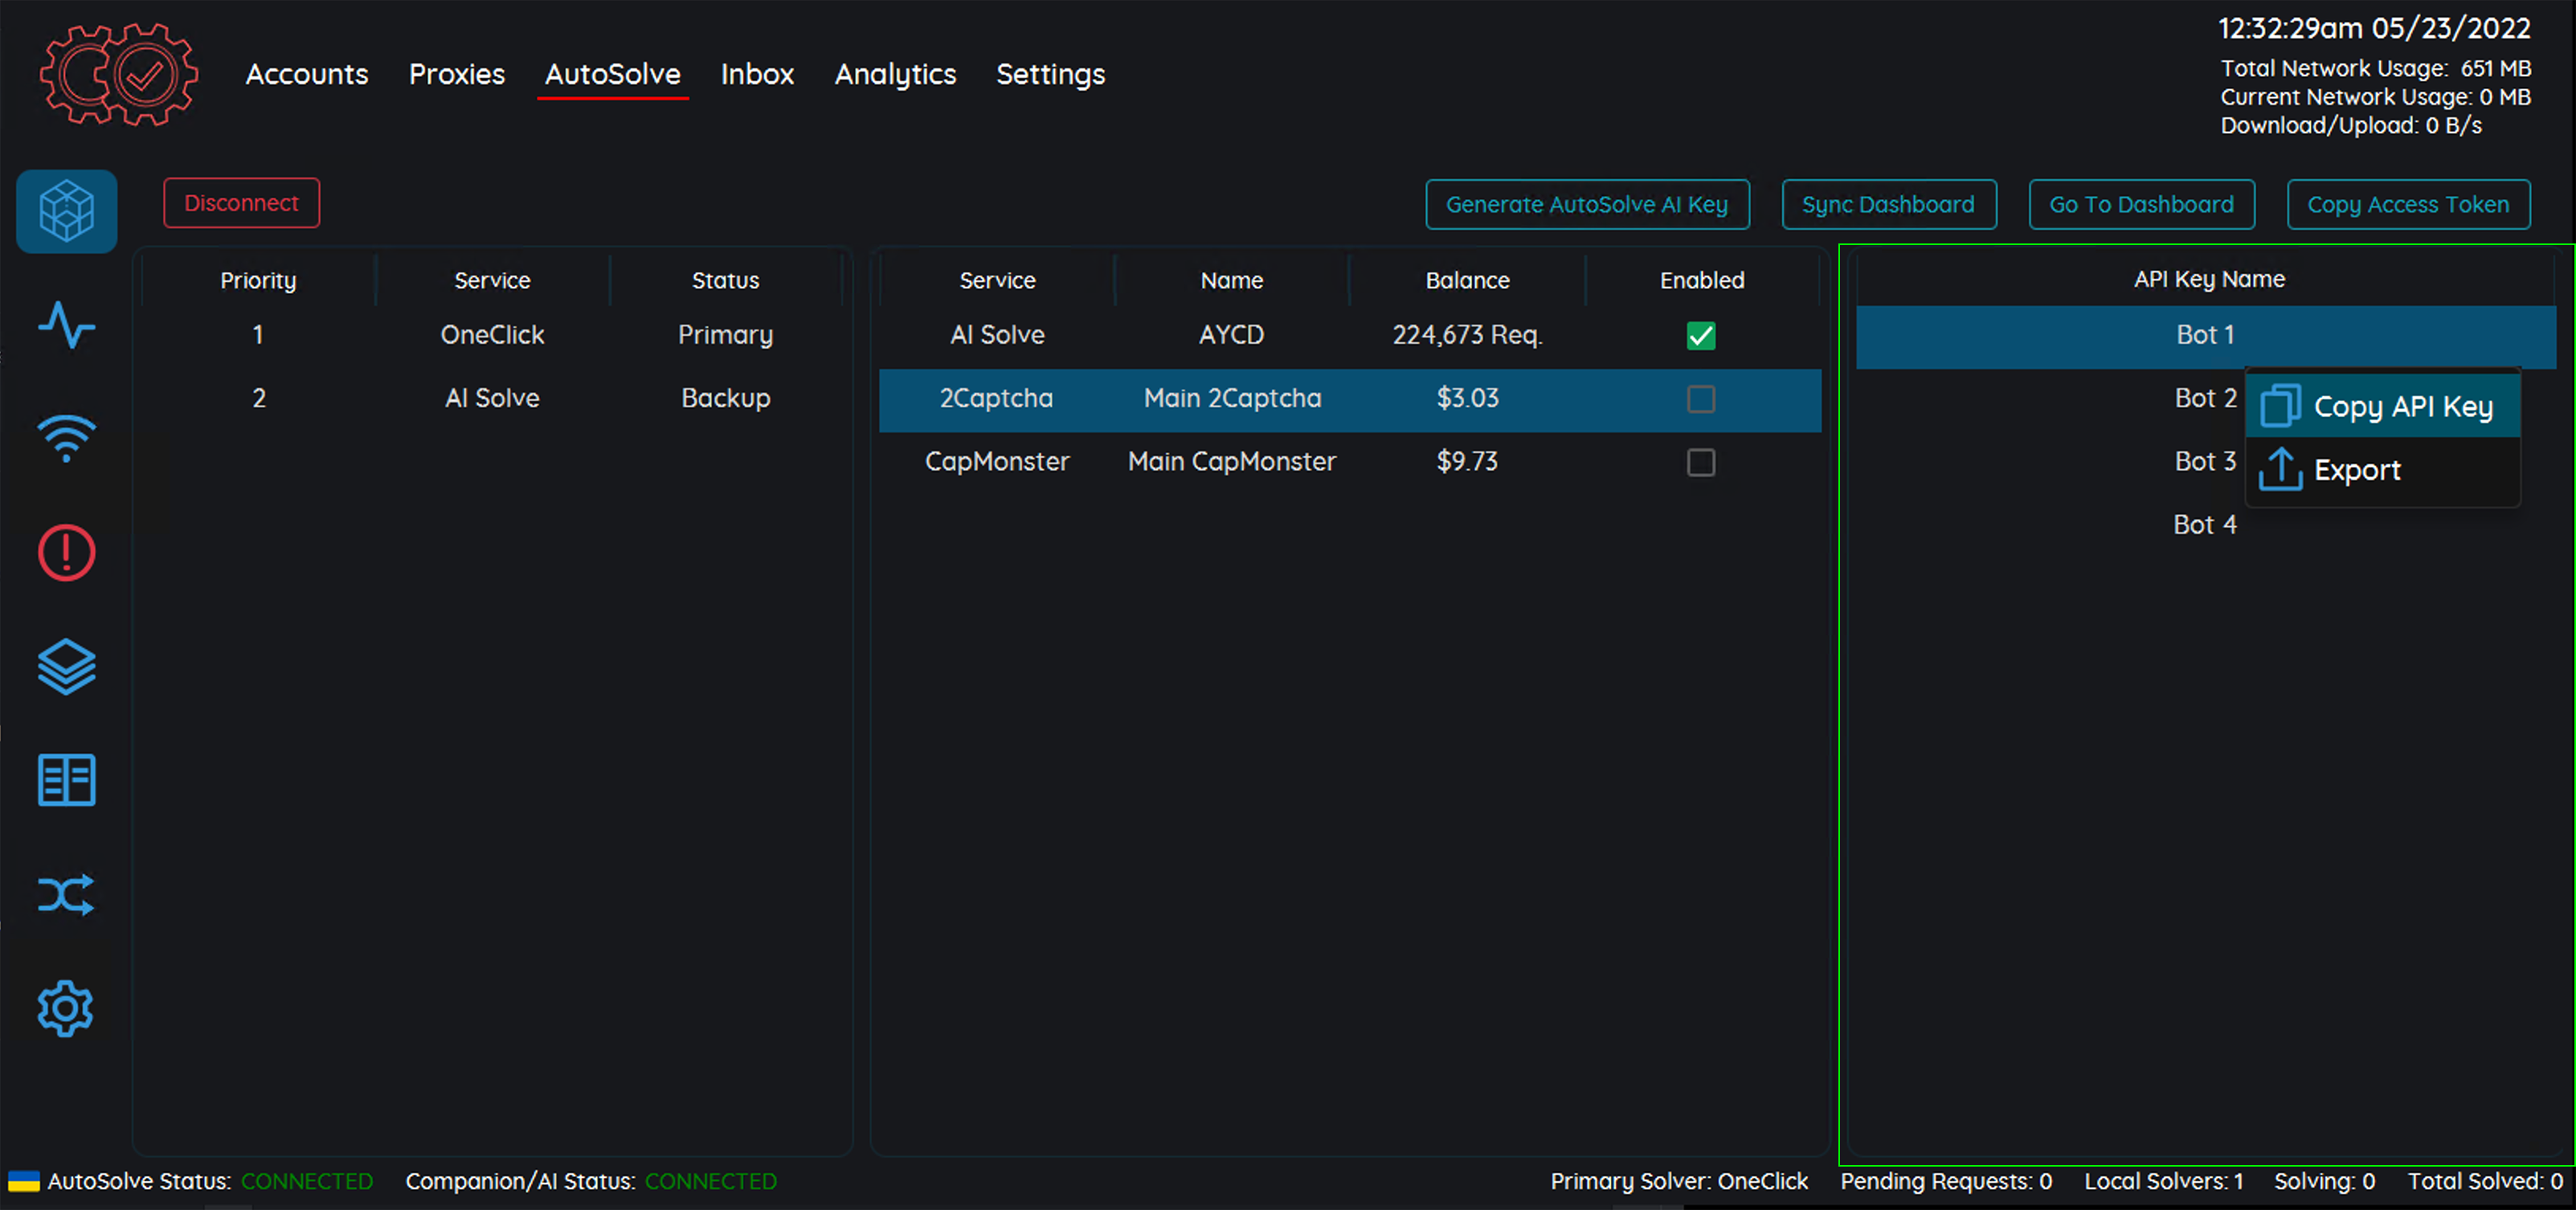Click the Go To Dashboard button
Screen dimensions: 2576x1210
click(x=2142, y=204)
